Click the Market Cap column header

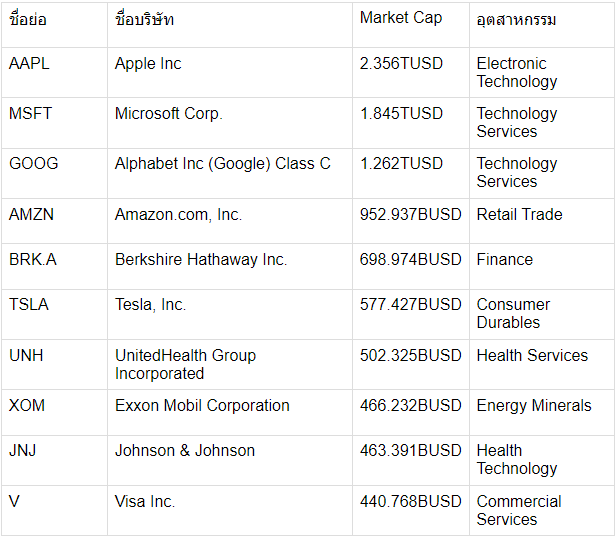(401, 18)
